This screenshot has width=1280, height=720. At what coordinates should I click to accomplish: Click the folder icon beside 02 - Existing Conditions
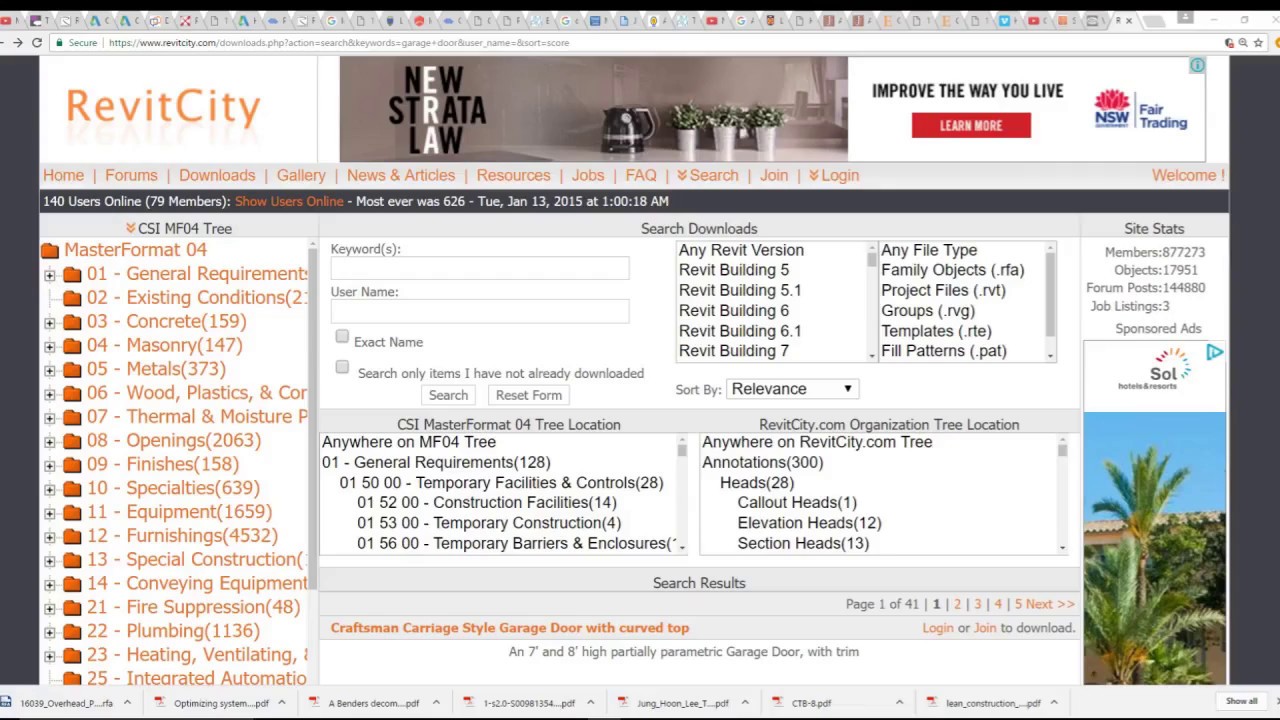[x=72, y=298]
